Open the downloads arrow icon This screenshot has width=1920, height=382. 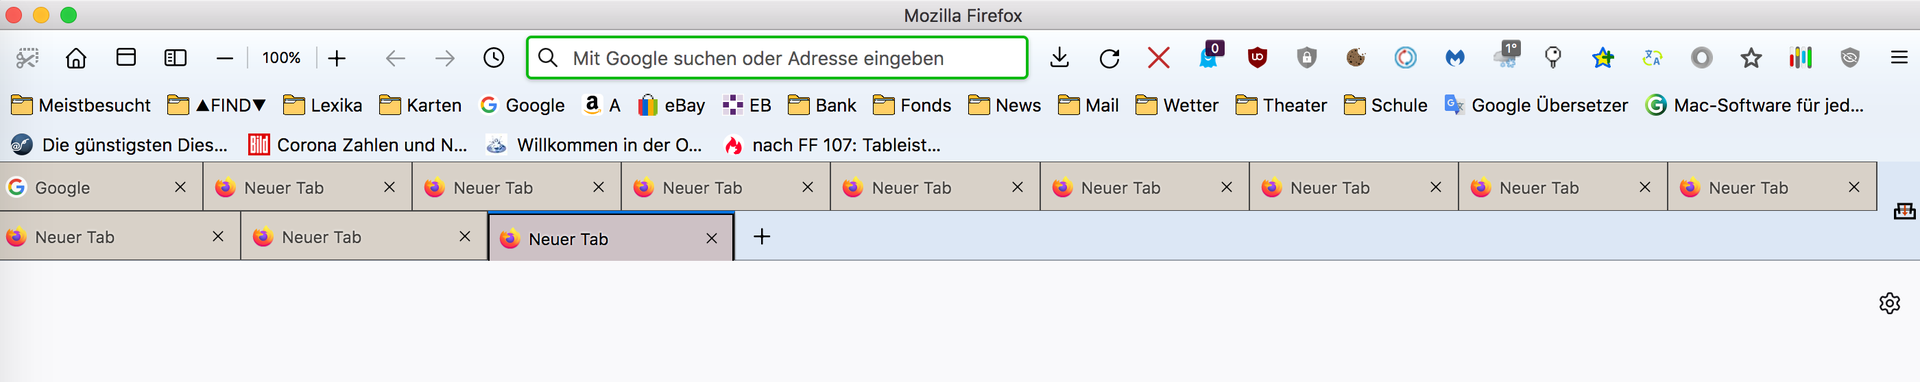[1060, 58]
